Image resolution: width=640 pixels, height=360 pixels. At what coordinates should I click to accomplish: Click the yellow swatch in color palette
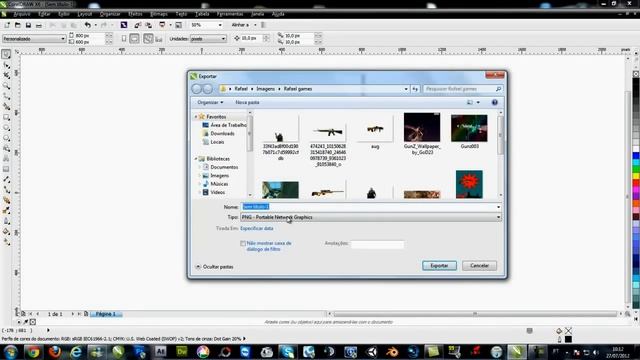(636, 176)
